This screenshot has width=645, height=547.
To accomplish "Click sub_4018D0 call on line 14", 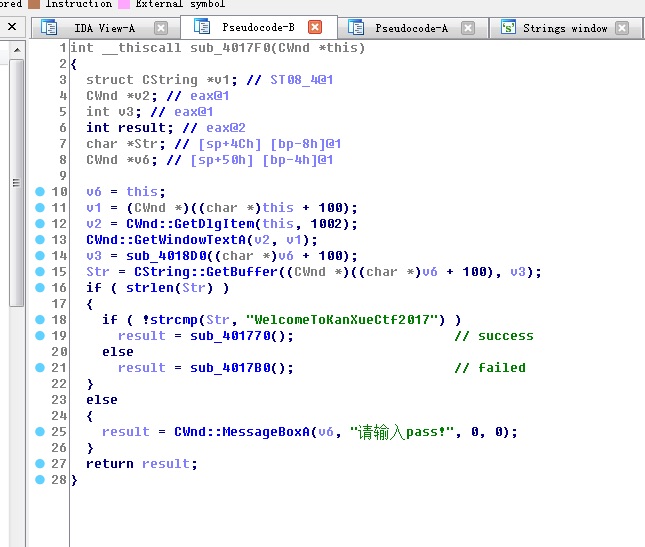I will tap(167, 256).
